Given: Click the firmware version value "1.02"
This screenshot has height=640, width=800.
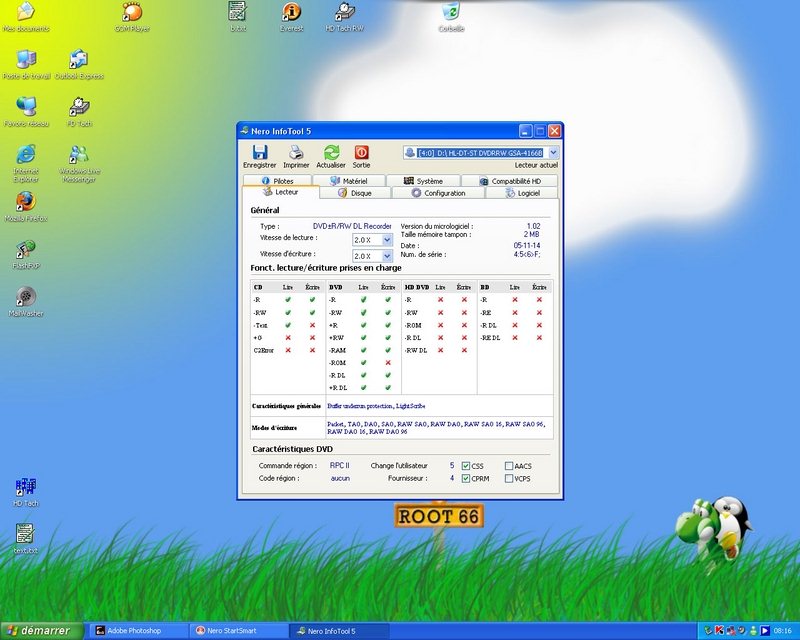Looking at the screenshot, I should pos(533,226).
